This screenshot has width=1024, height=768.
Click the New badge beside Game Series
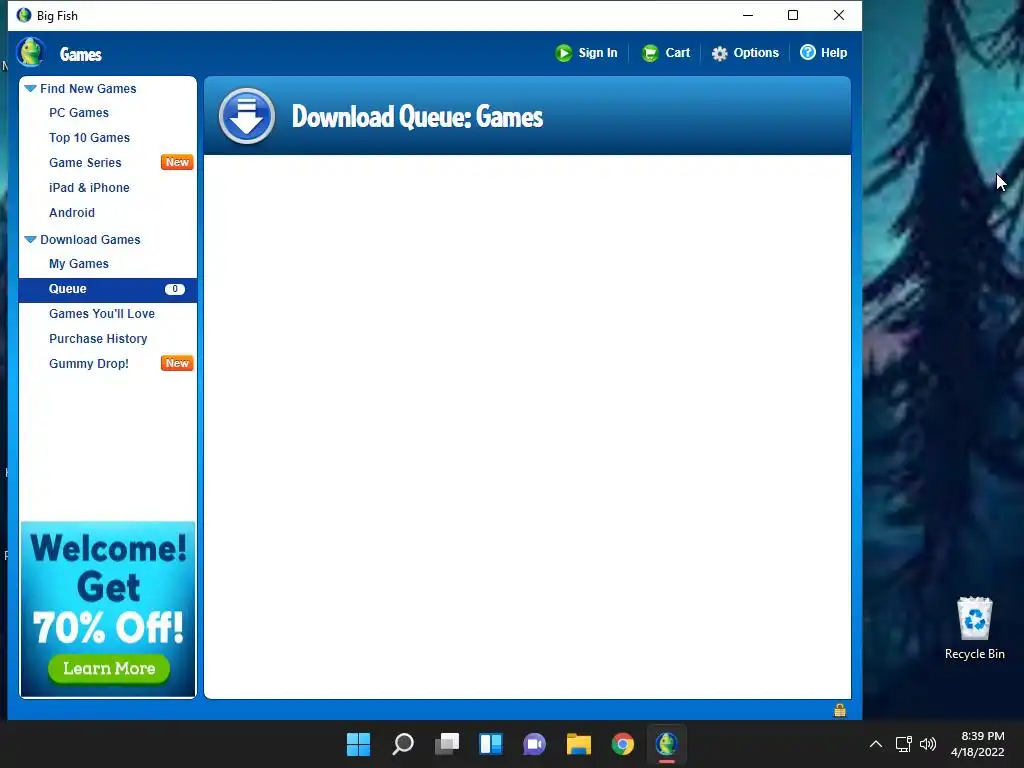[x=177, y=163]
